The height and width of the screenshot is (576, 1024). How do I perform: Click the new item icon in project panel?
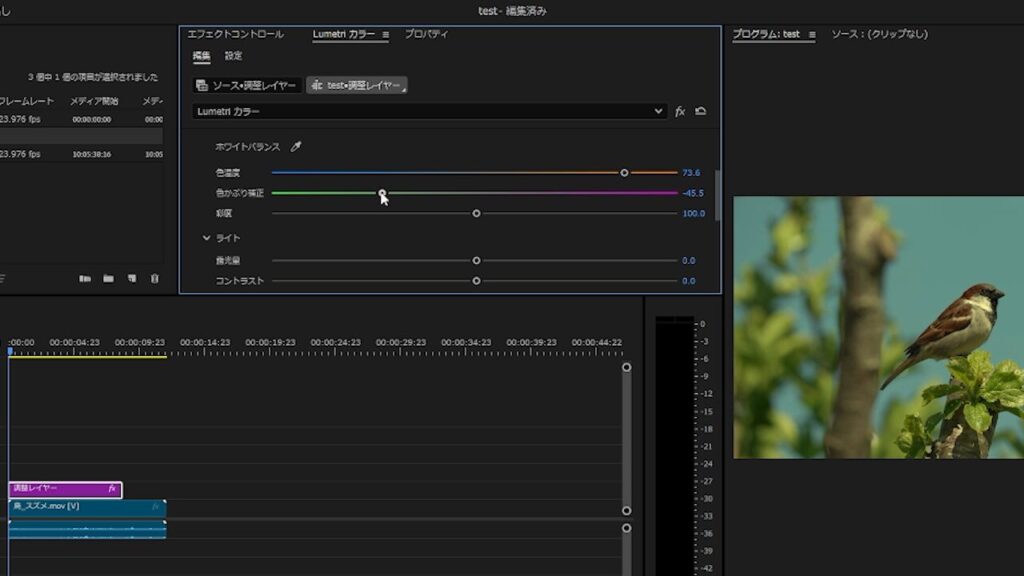pos(131,279)
